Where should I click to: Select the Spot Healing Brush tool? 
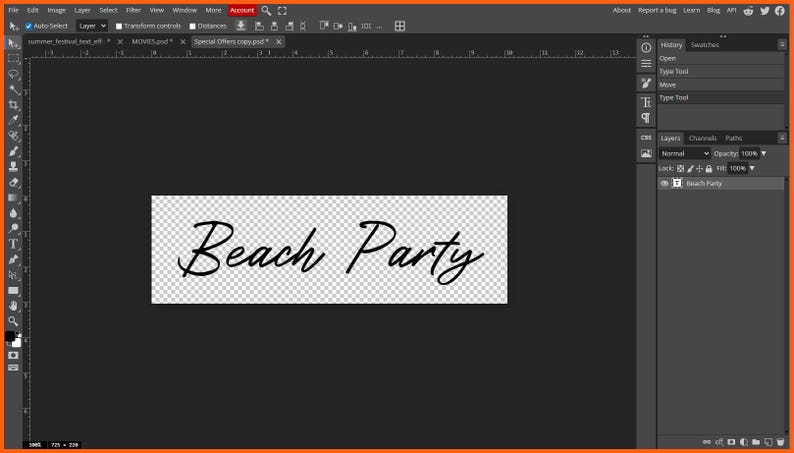pyautogui.click(x=14, y=136)
